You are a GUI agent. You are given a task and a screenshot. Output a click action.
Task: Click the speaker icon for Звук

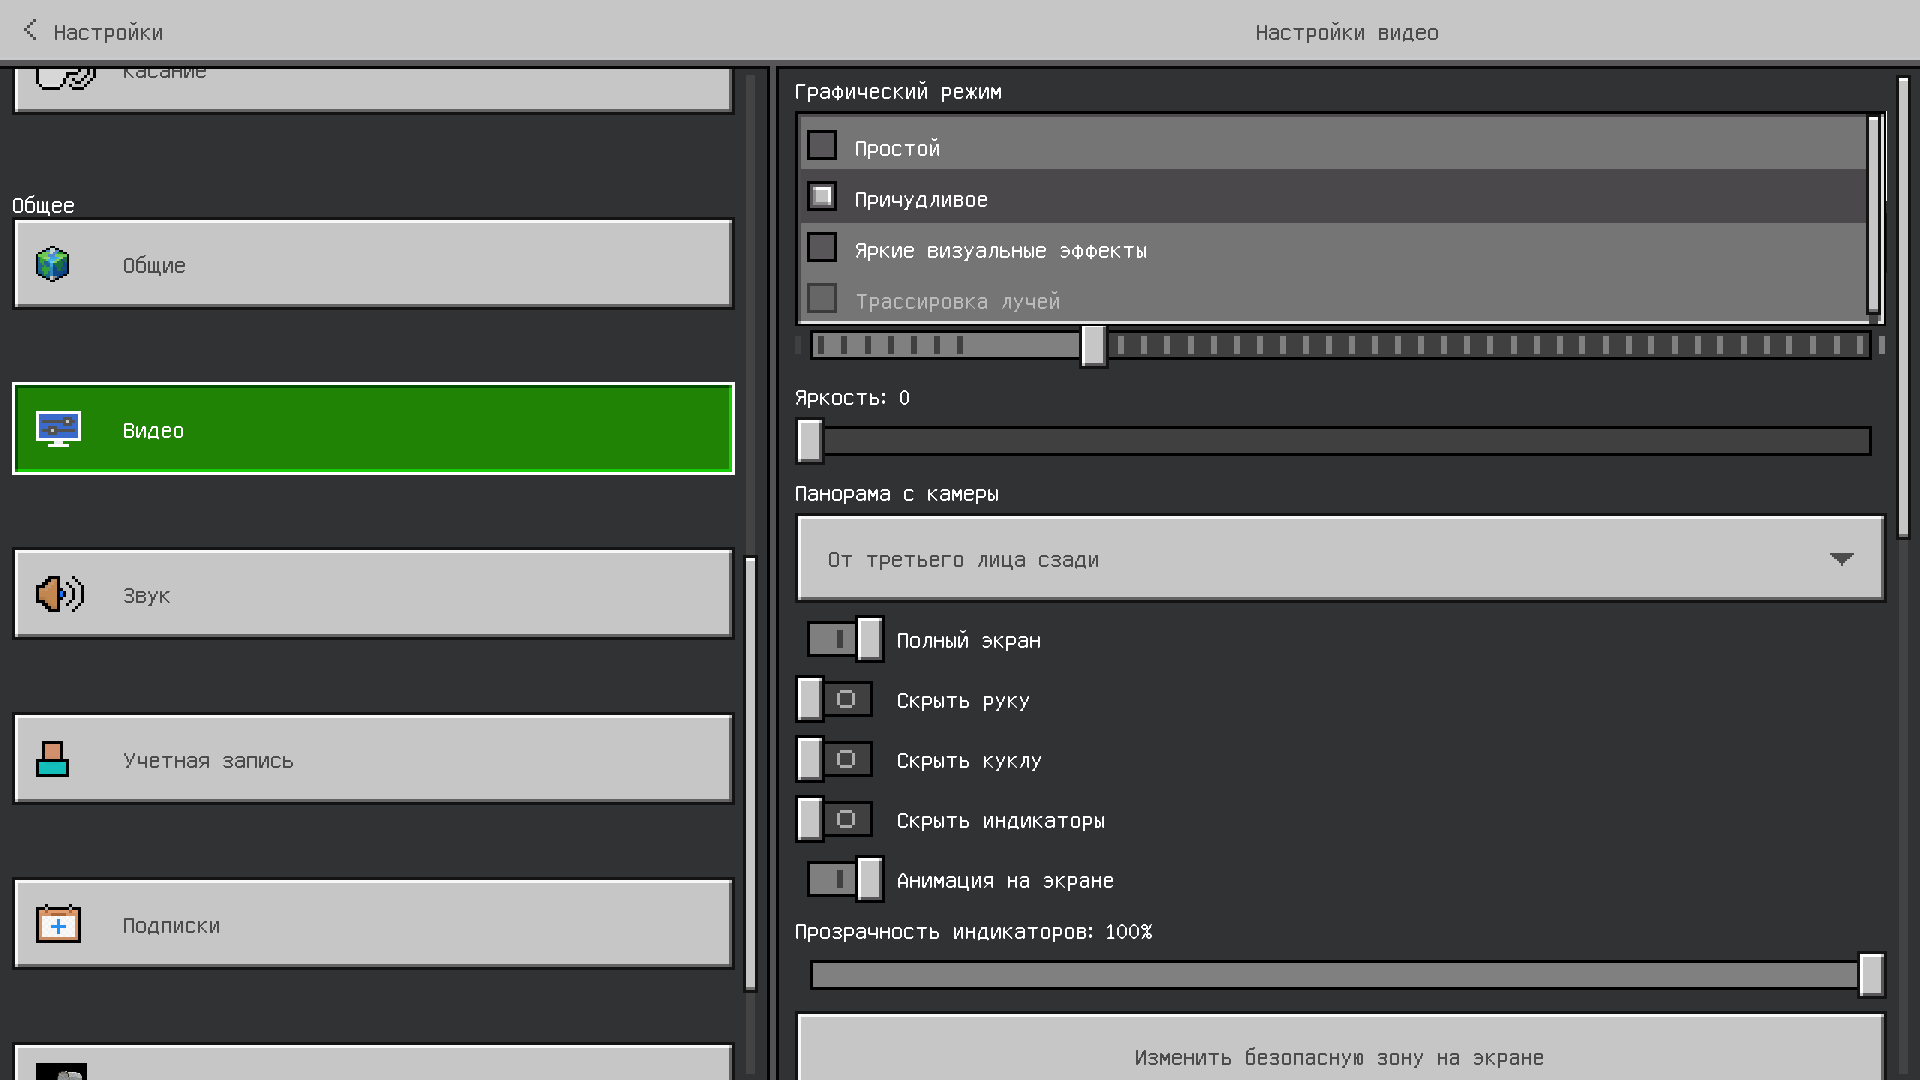tap(59, 594)
